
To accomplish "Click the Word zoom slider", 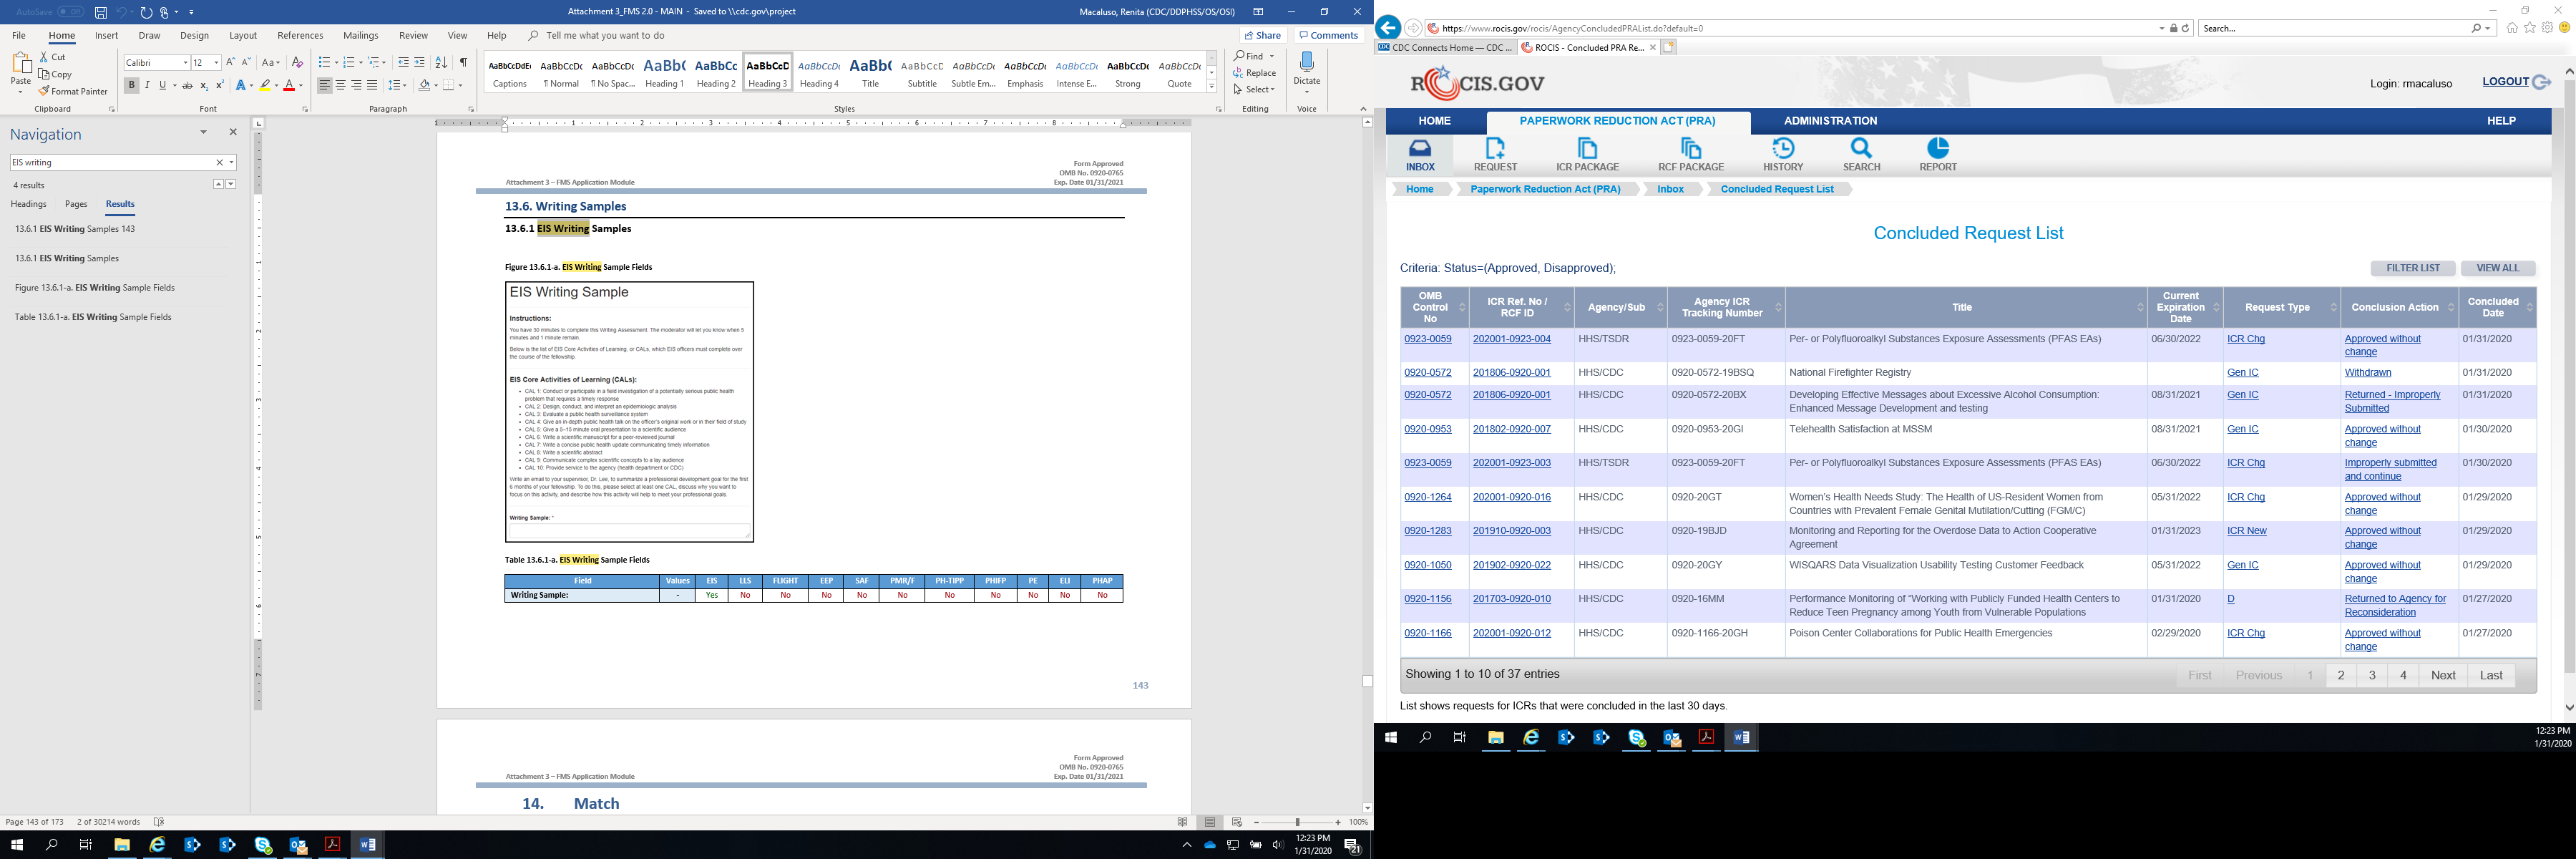I will 1297,822.
